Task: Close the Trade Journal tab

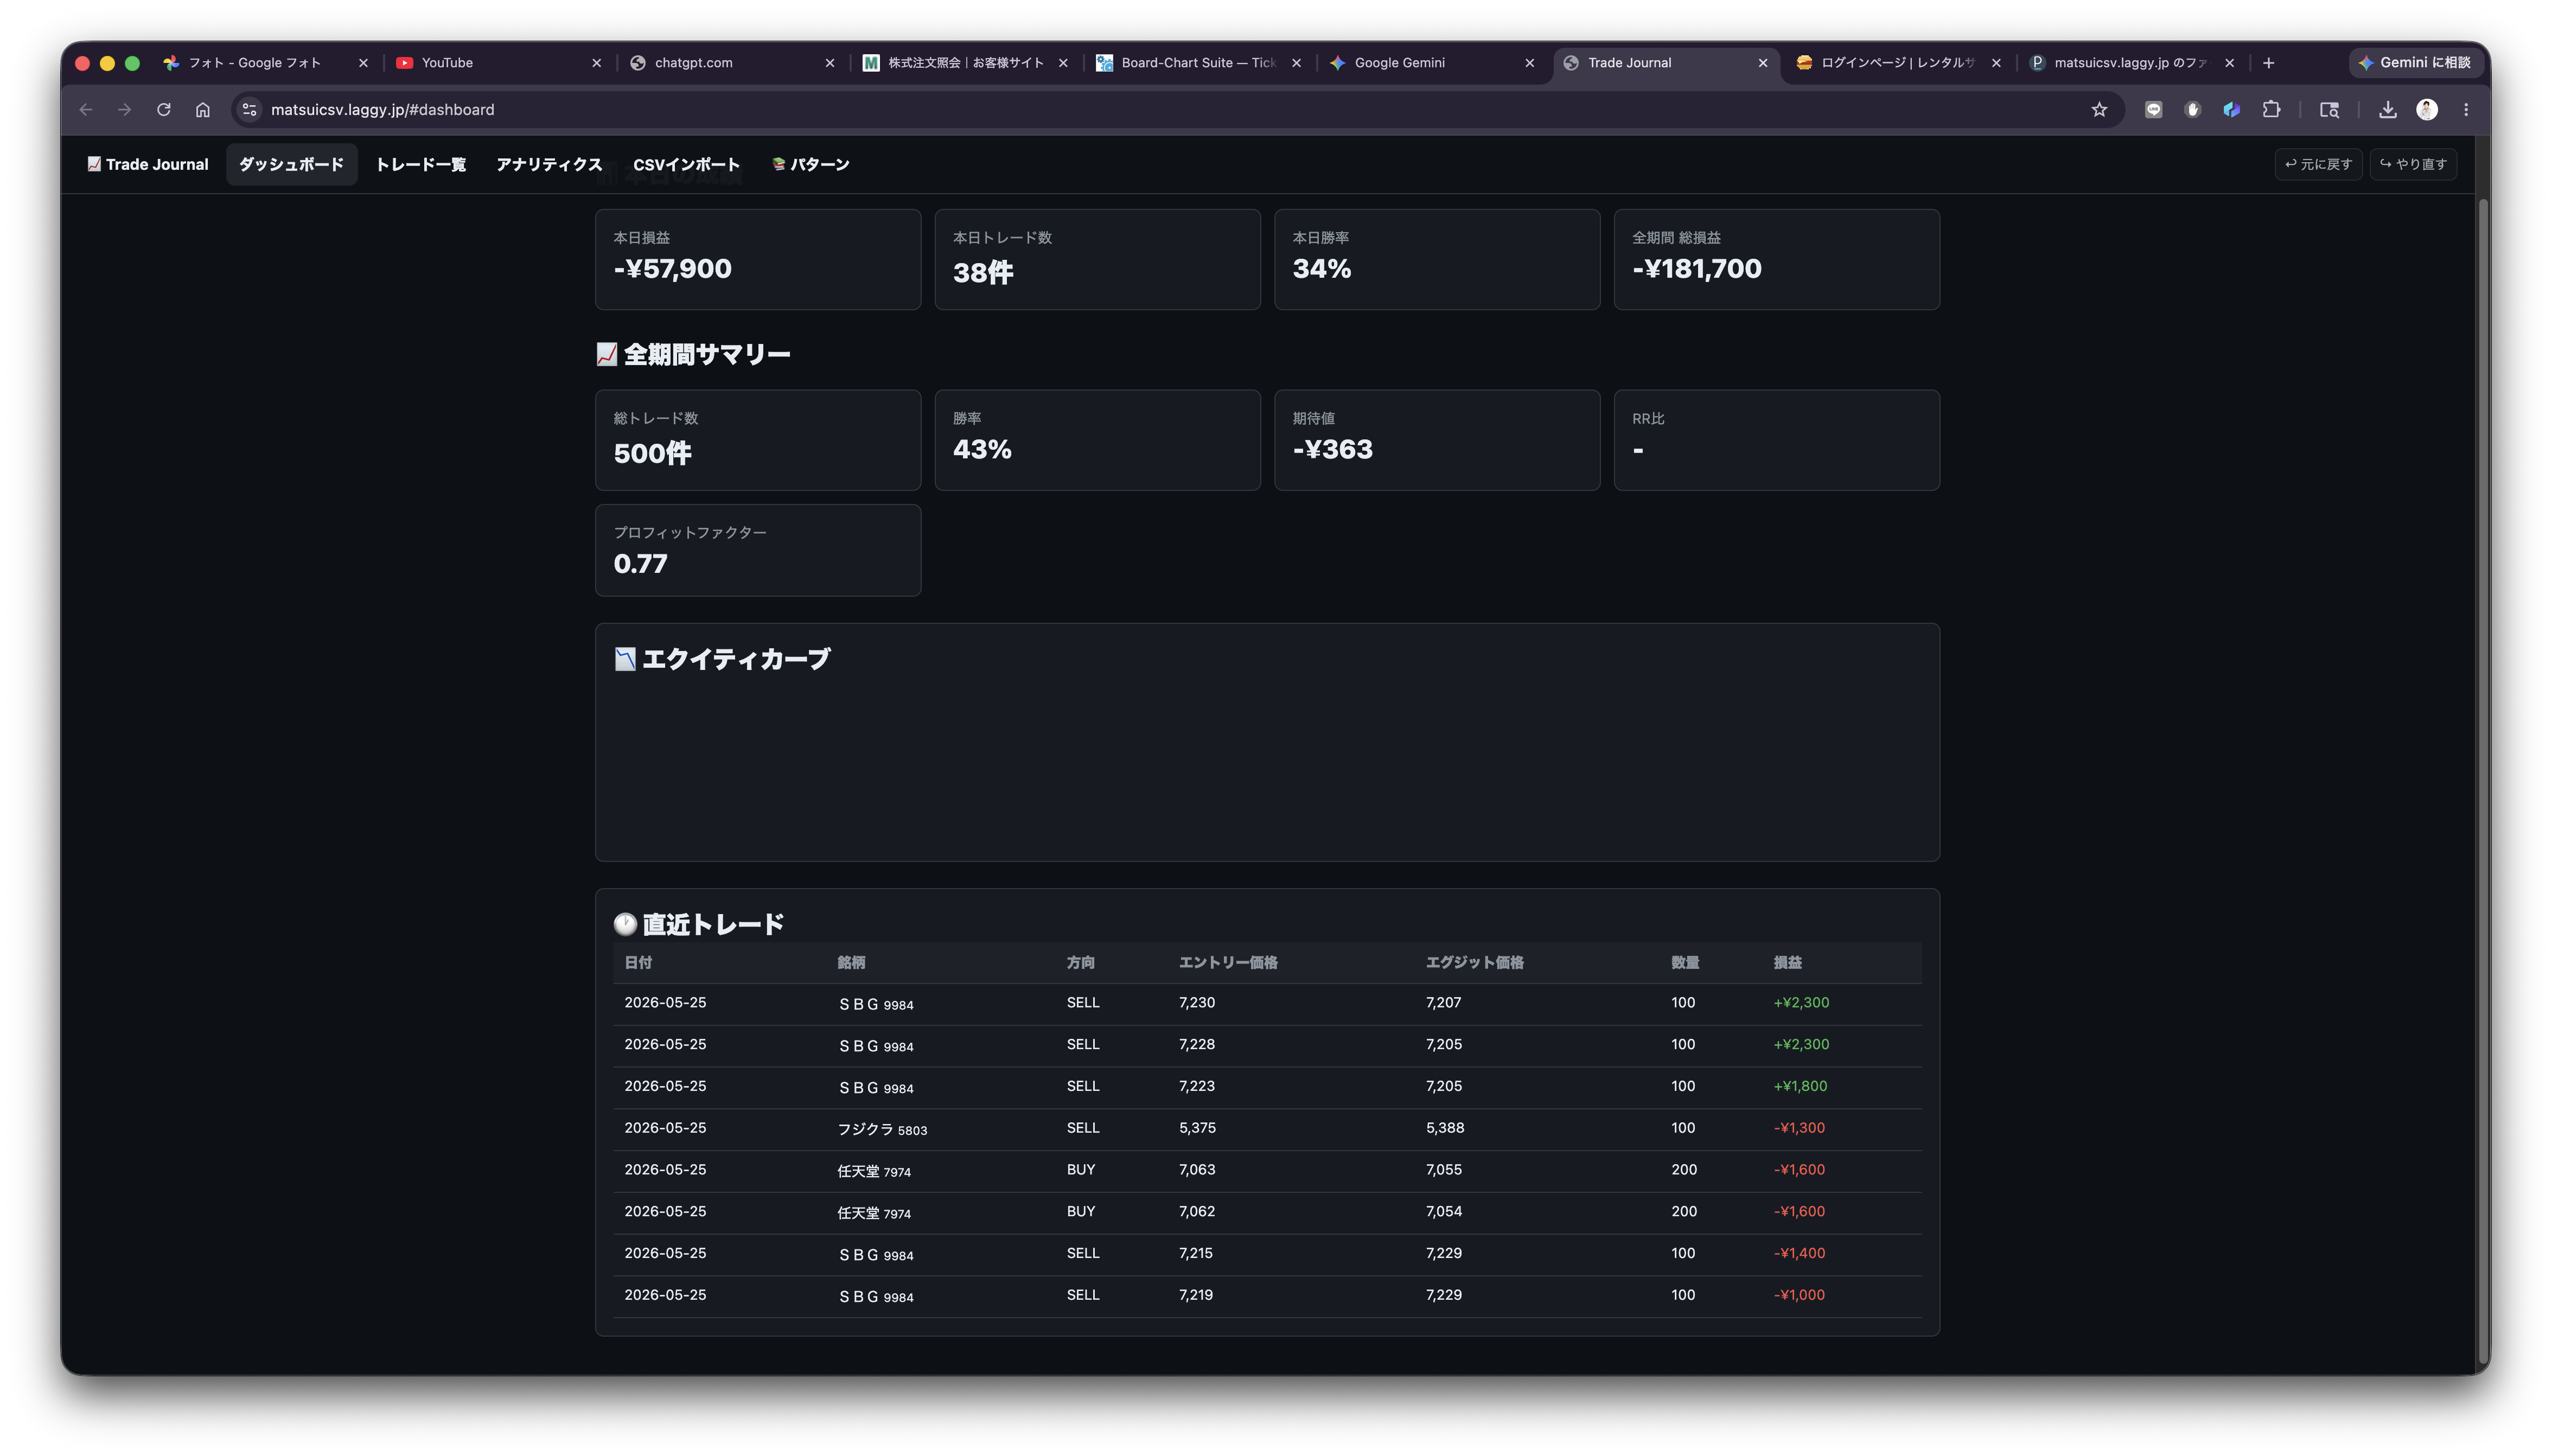Action: (1763, 63)
